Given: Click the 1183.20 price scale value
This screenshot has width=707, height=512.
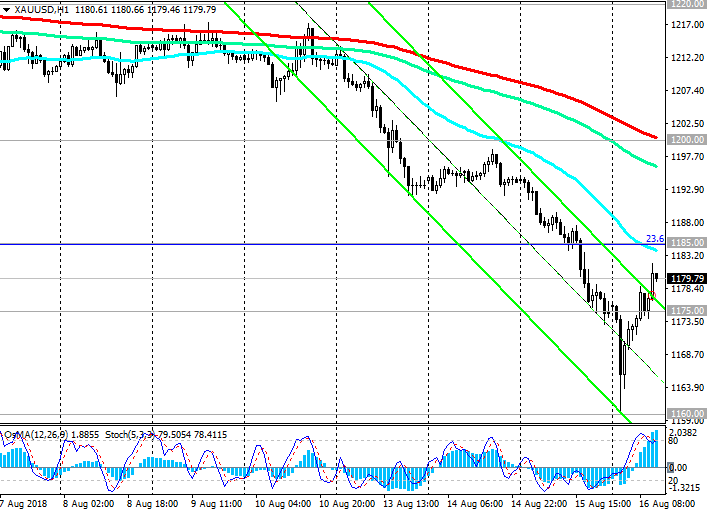Looking at the screenshot, I should click(x=687, y=256).
